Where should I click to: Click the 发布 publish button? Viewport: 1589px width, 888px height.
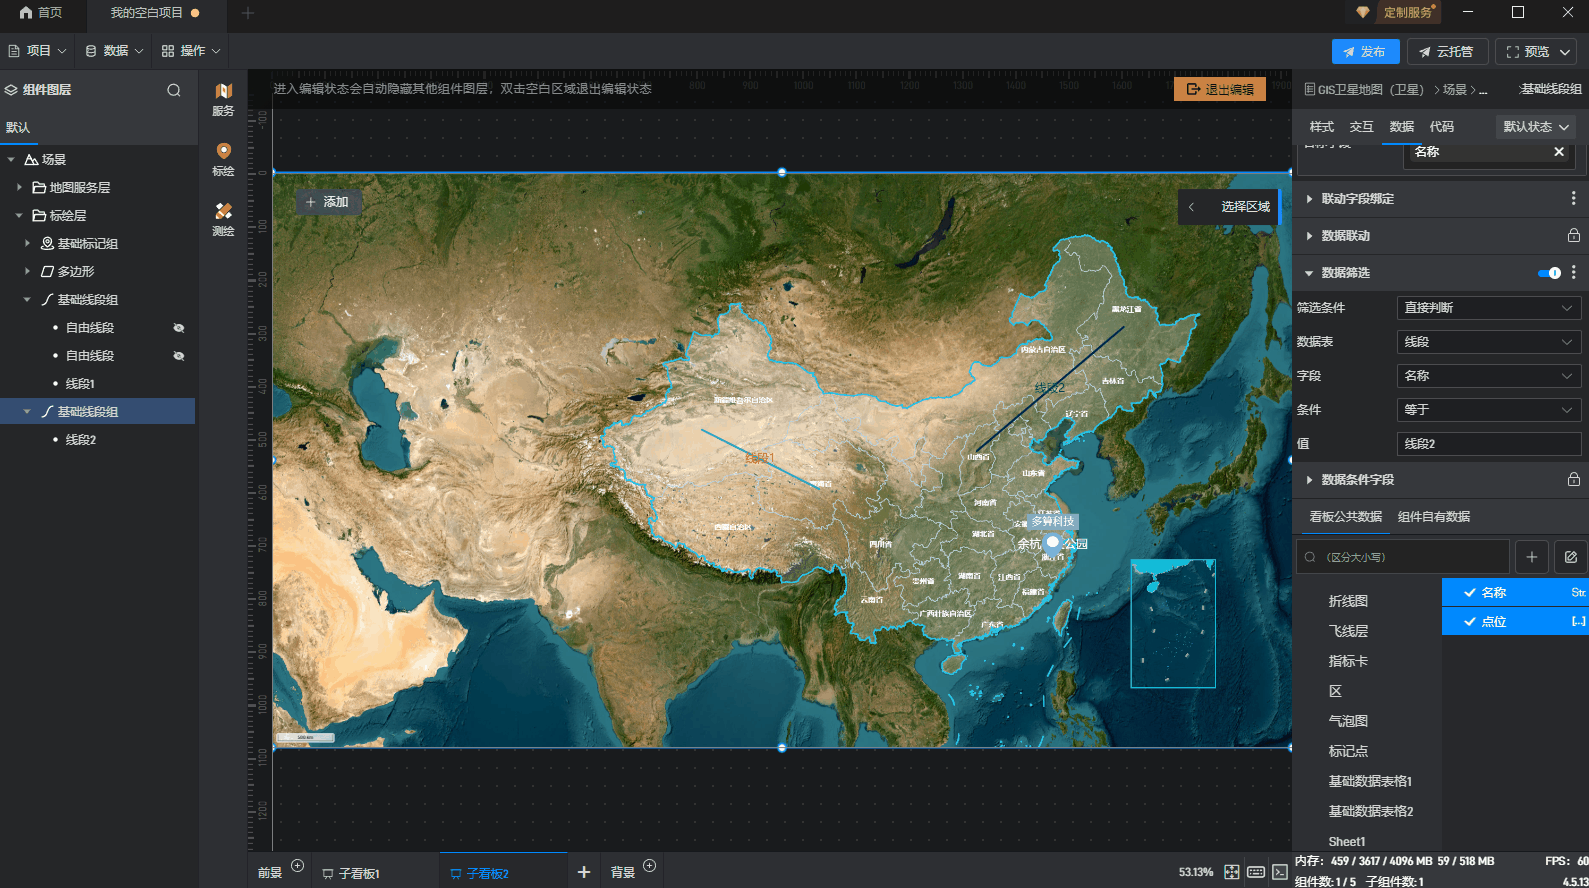[1365, 52]
